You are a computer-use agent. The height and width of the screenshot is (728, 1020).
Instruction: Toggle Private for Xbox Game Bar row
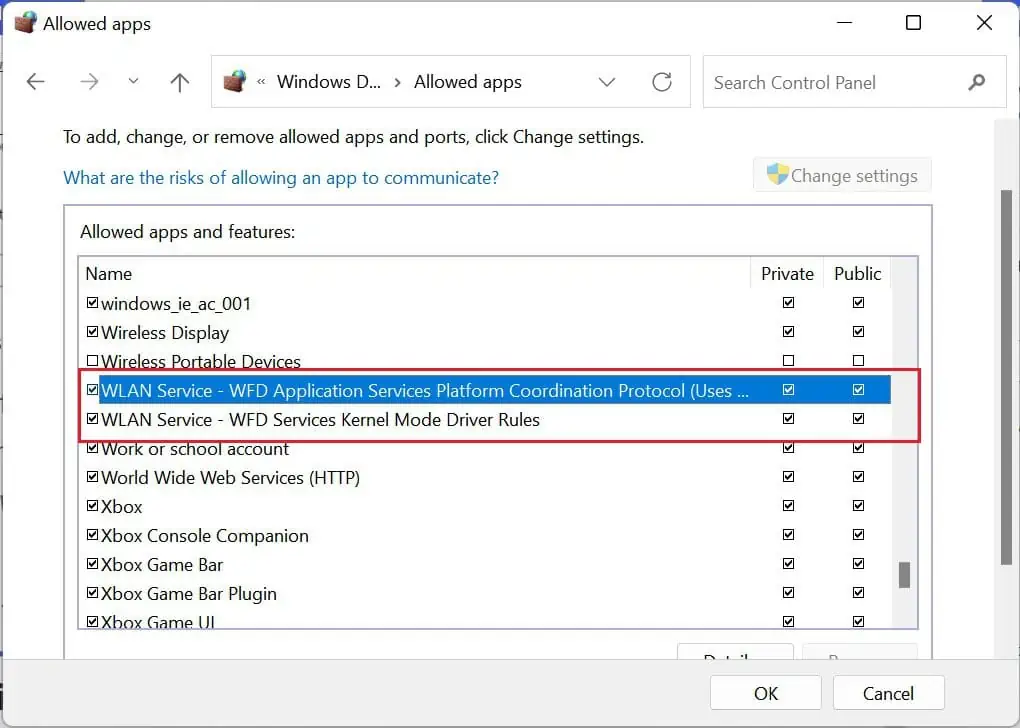coord(788,563)
